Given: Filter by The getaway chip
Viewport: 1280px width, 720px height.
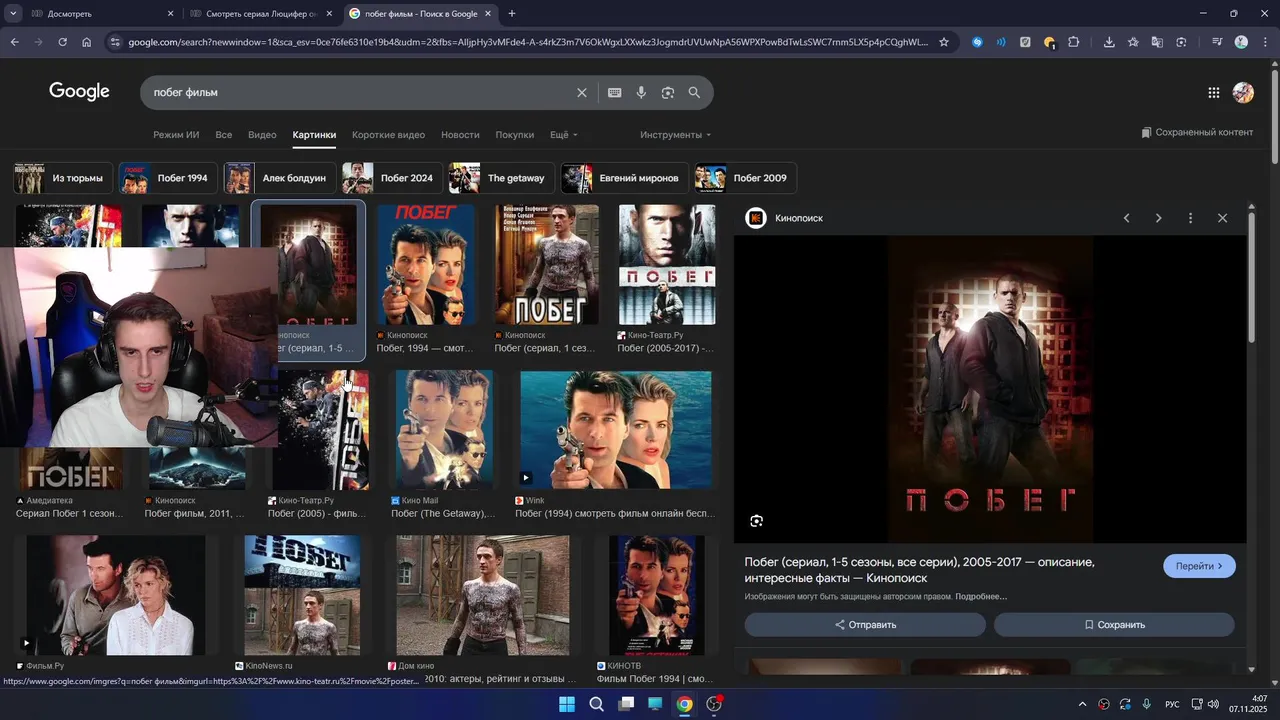Looking at the screenshot, I should point(502,178).
